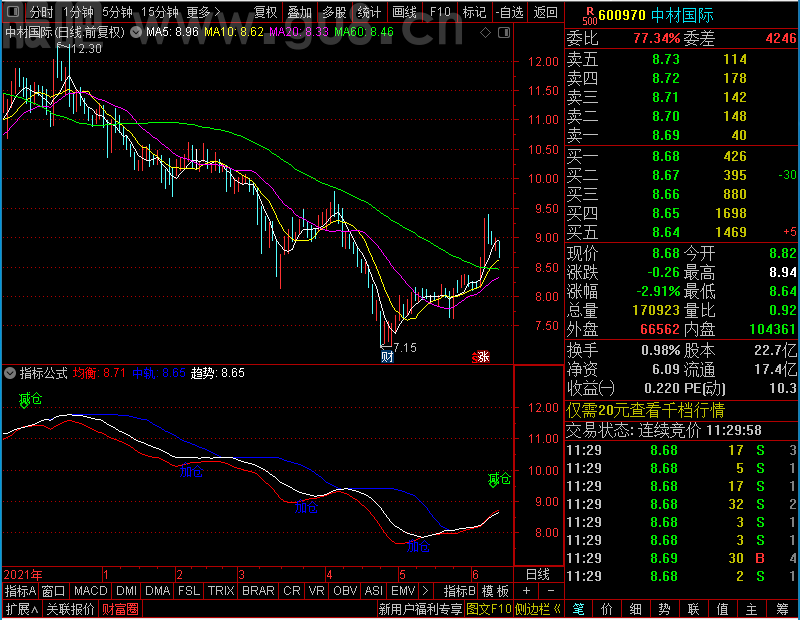Collapse 侧边栏 sidebar
This screenshot has height=620, width=800.
point(538,609)
